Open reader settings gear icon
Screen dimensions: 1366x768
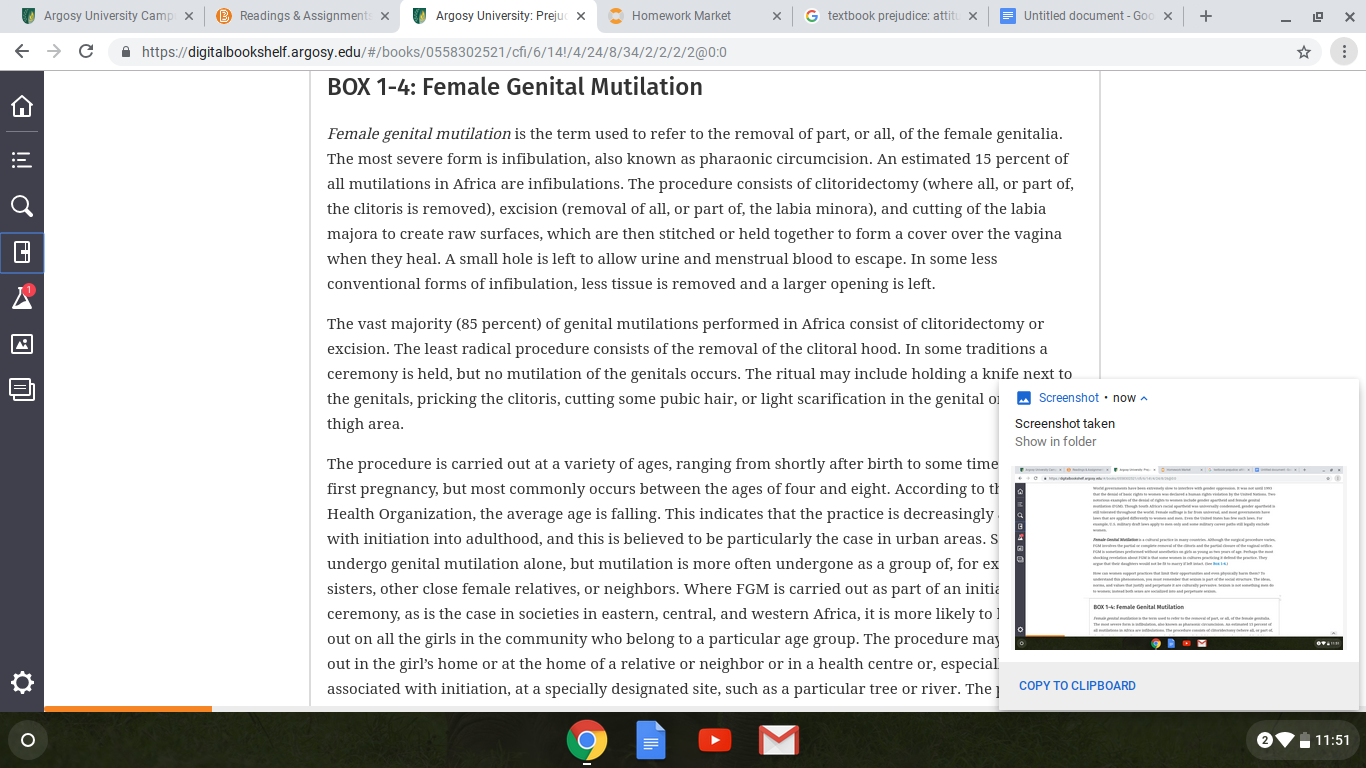(22, 683)
